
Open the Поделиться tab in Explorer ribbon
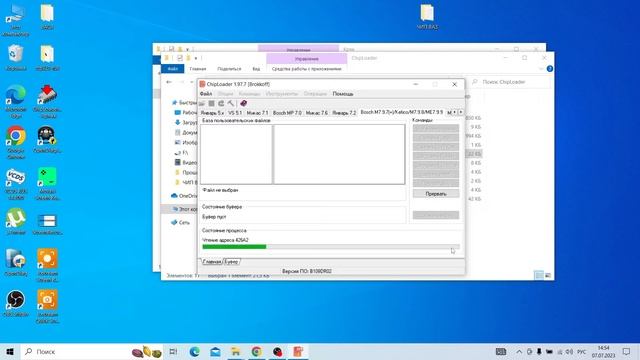point(229,69)
